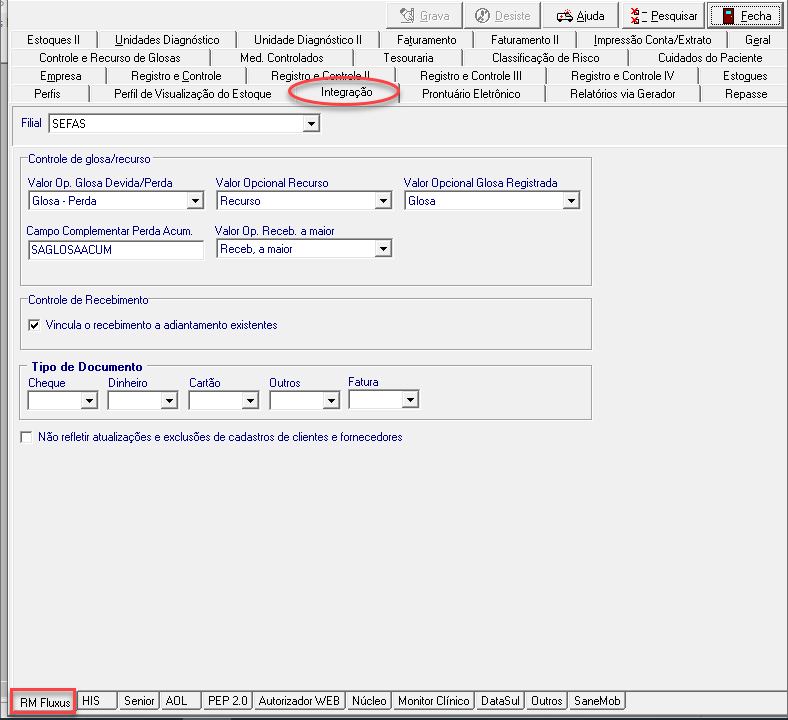Switch to Cuidados do Paciente tab
This screenshot has width=788, height=720.
pyautogui.click(x=710, y=58)
